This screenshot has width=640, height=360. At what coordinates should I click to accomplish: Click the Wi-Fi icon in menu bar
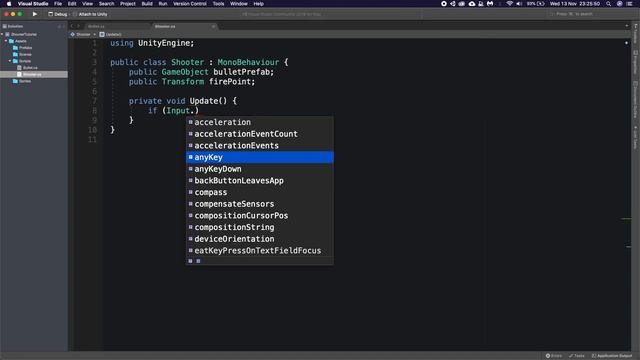coord(509,4)
